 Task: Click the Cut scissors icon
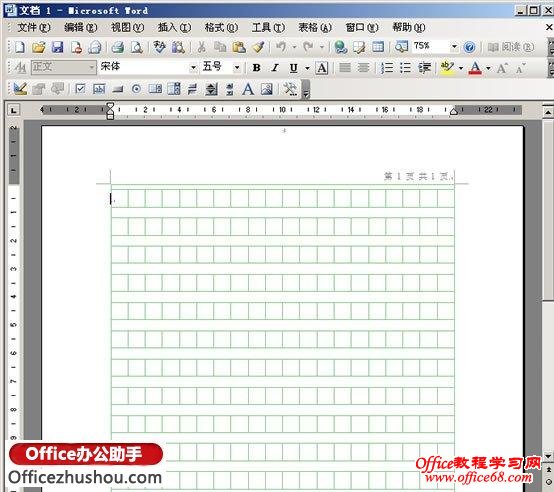point(201,47)
